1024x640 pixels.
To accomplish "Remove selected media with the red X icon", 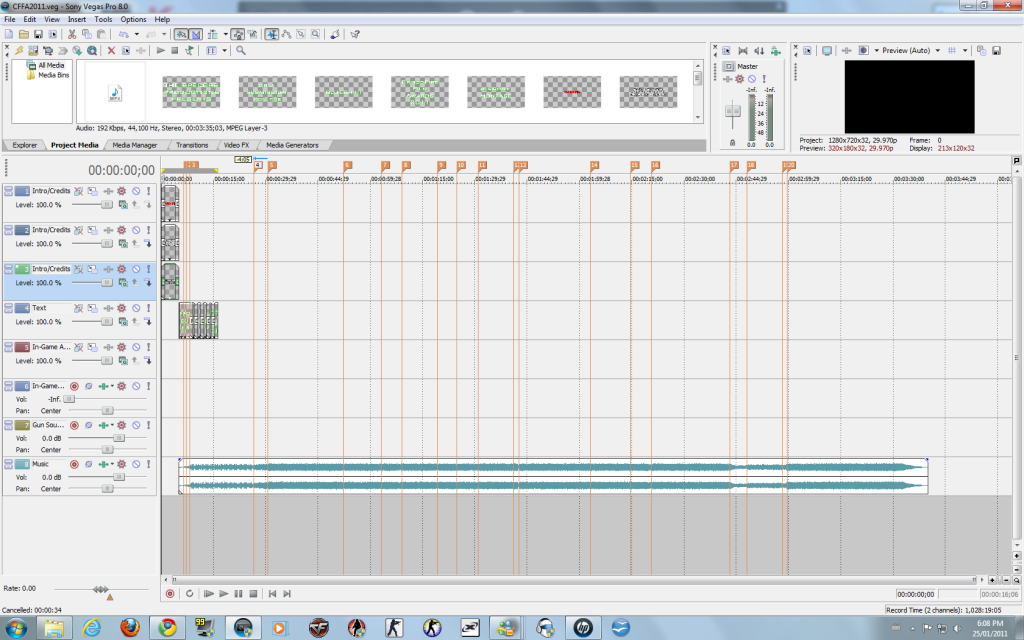I will 111,50.
